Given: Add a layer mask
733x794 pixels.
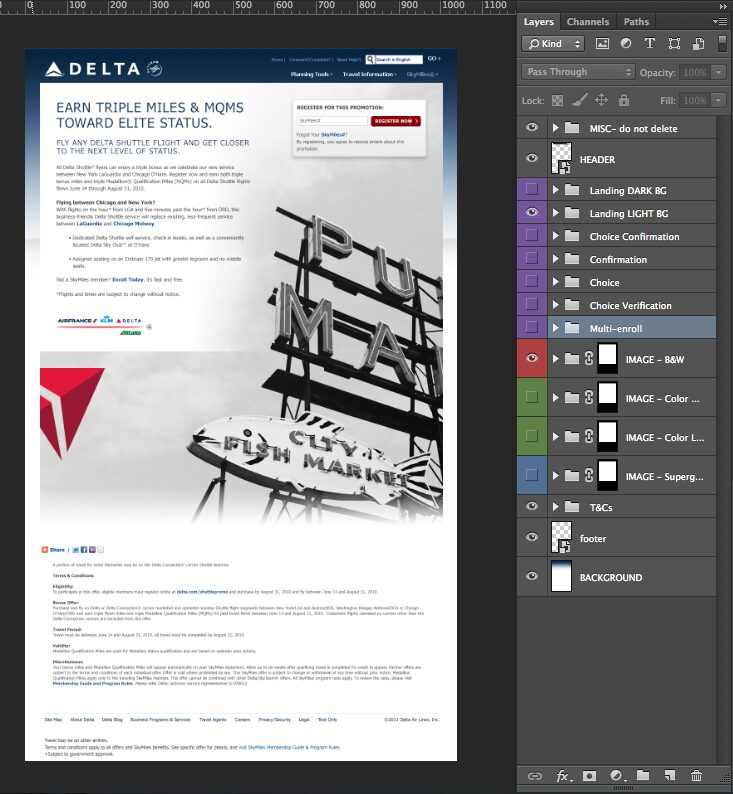Looking at the screenshot, I should [589, 776].
